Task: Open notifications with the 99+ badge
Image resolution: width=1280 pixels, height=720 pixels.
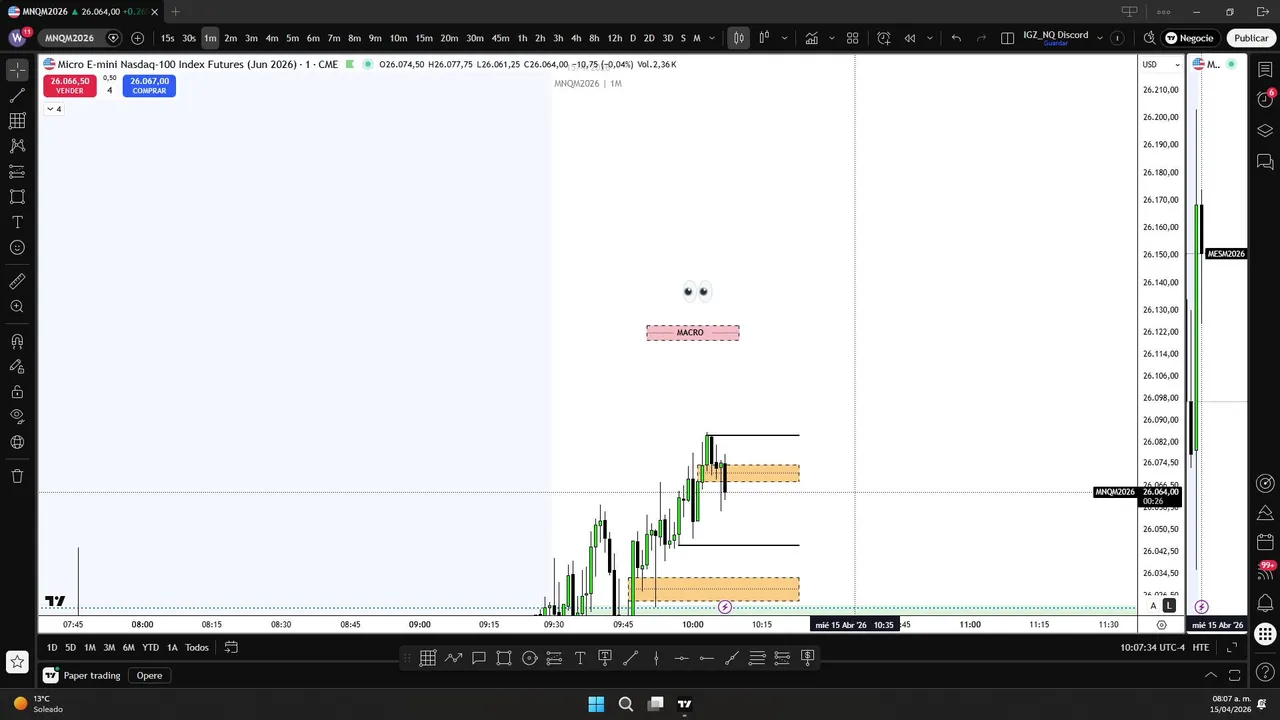Action: tap(1266, 571)
